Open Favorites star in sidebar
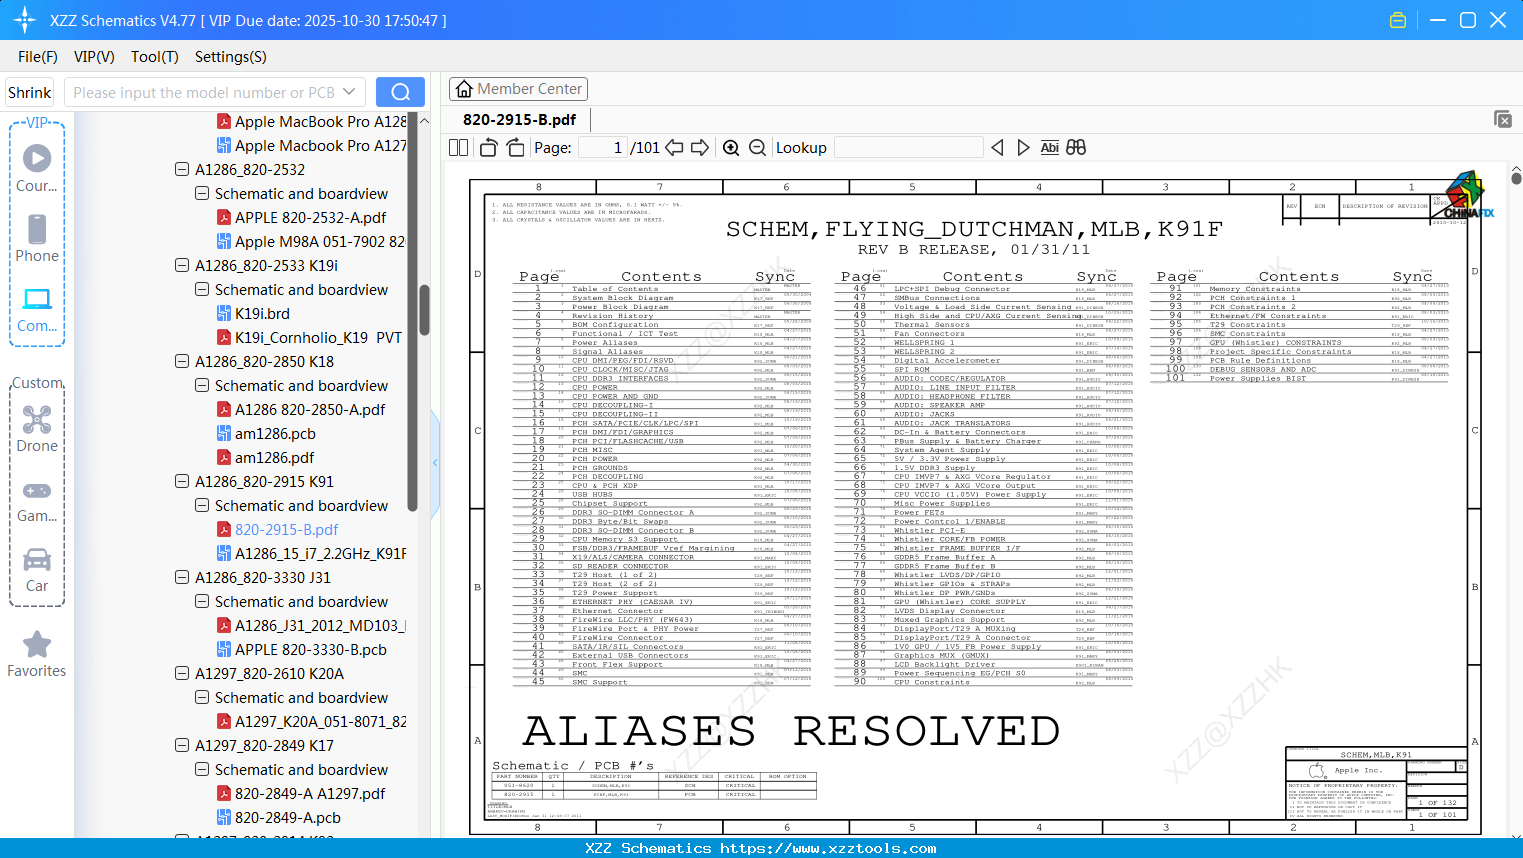 (37, 654)
